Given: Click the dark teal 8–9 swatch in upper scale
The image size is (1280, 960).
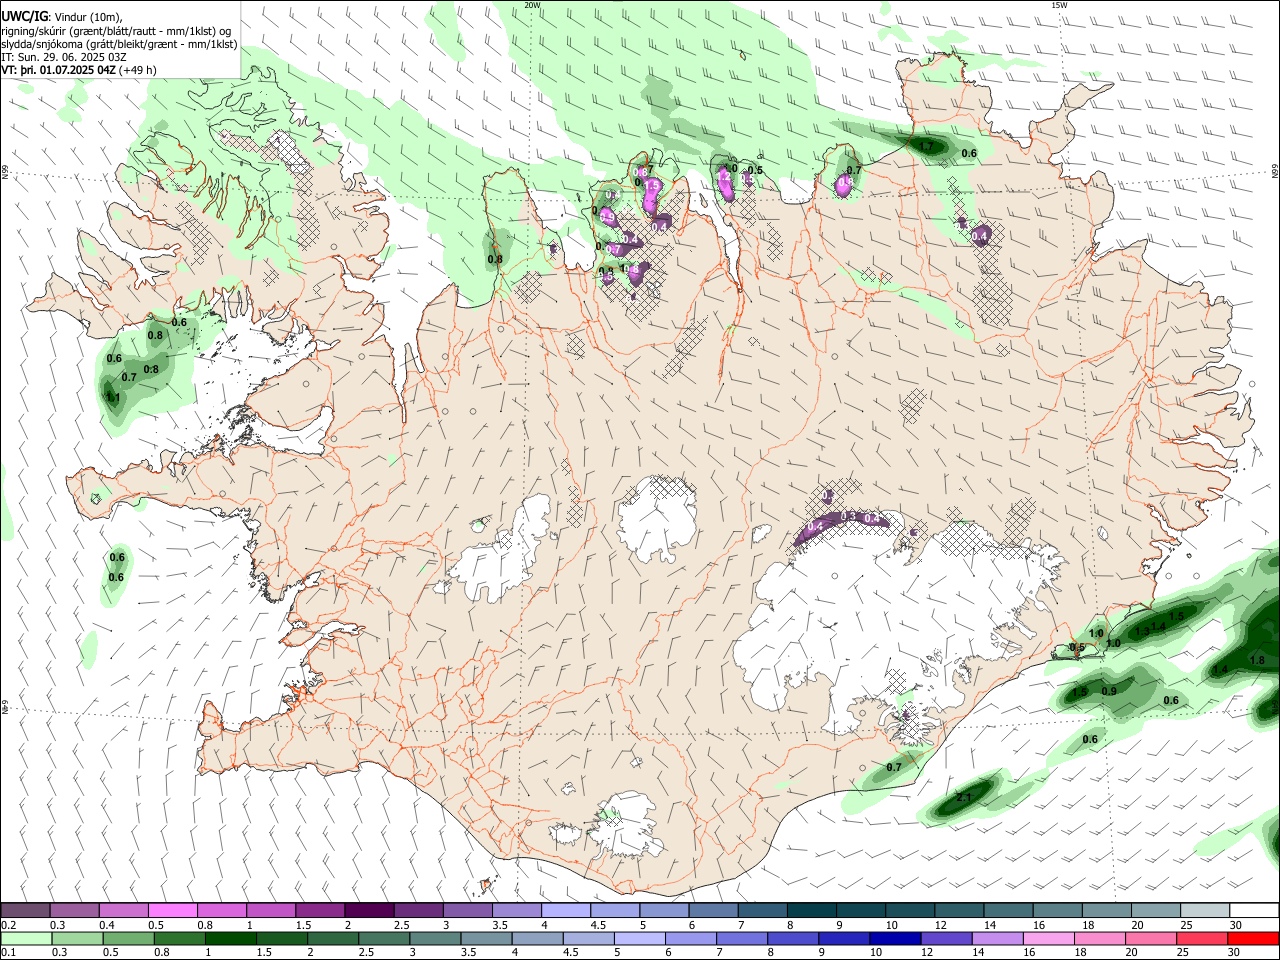Looking at the screenshot, I should 811,910.
